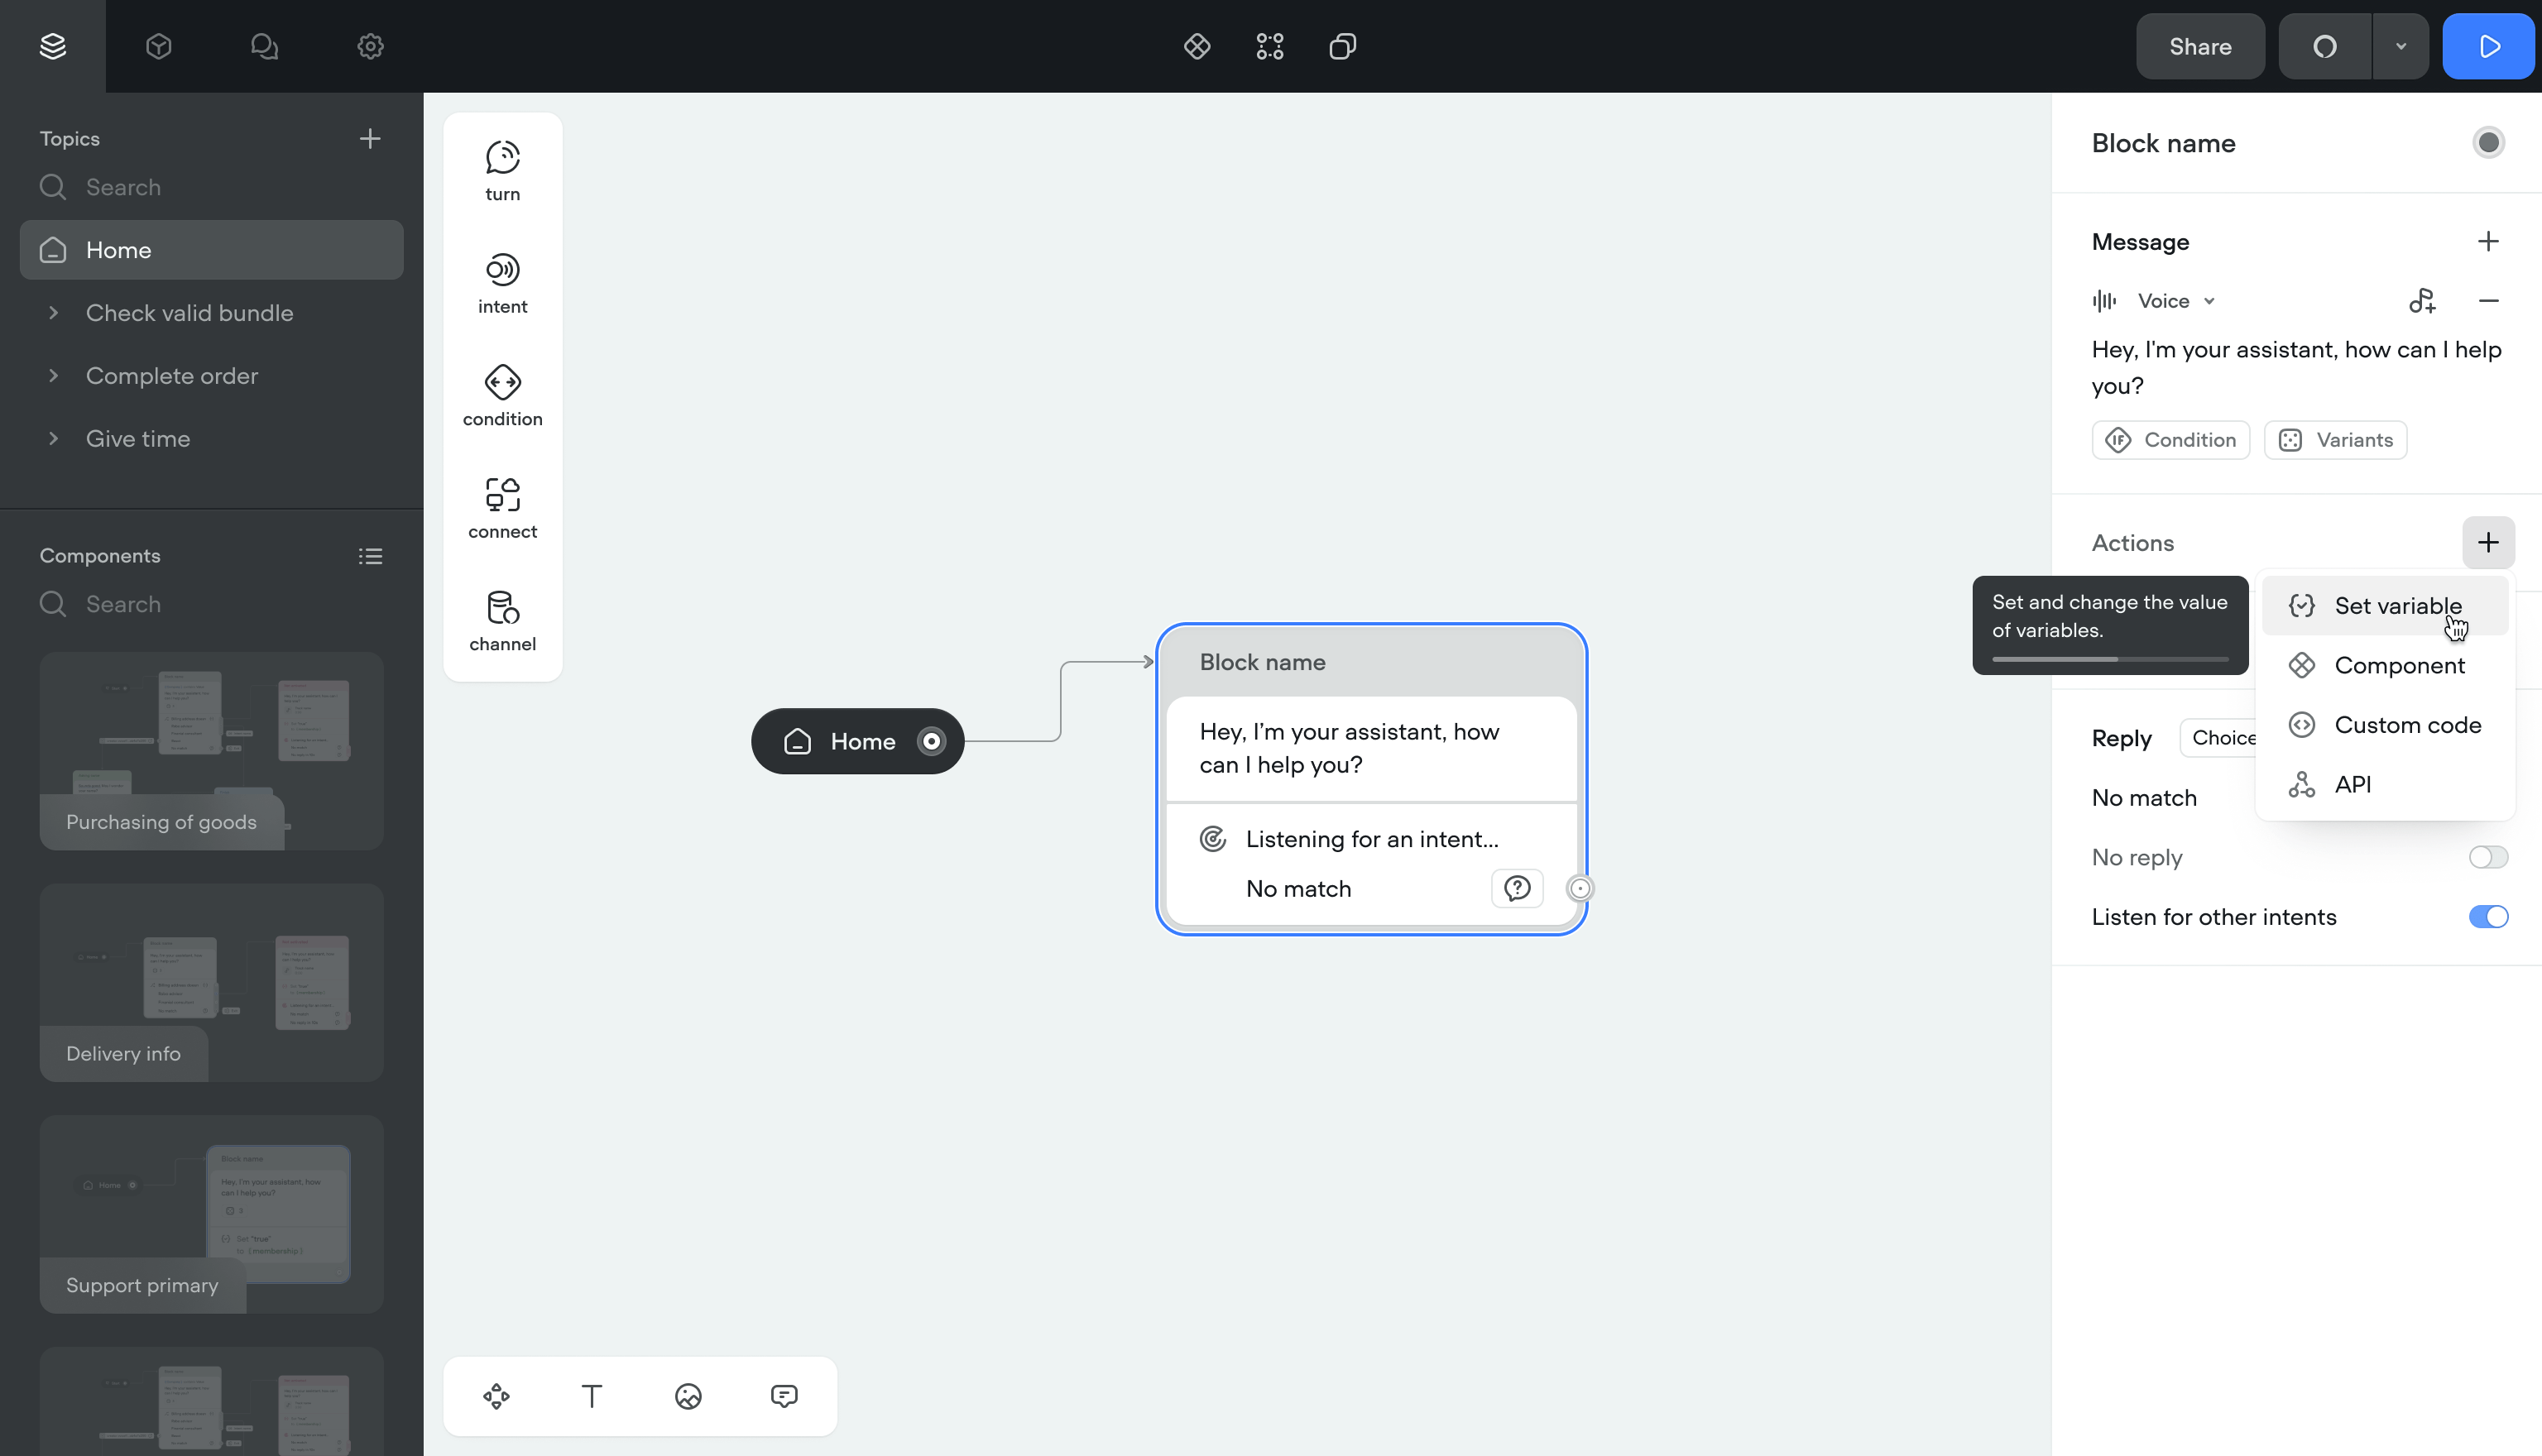Enable the No reply toggle

click(2487, 857)
